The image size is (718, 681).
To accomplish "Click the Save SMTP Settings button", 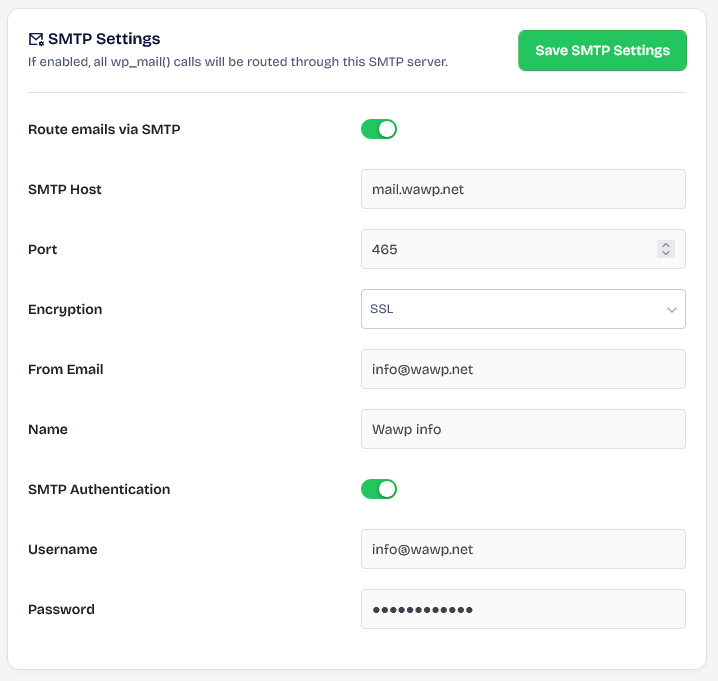I will [x=602, y=50].
